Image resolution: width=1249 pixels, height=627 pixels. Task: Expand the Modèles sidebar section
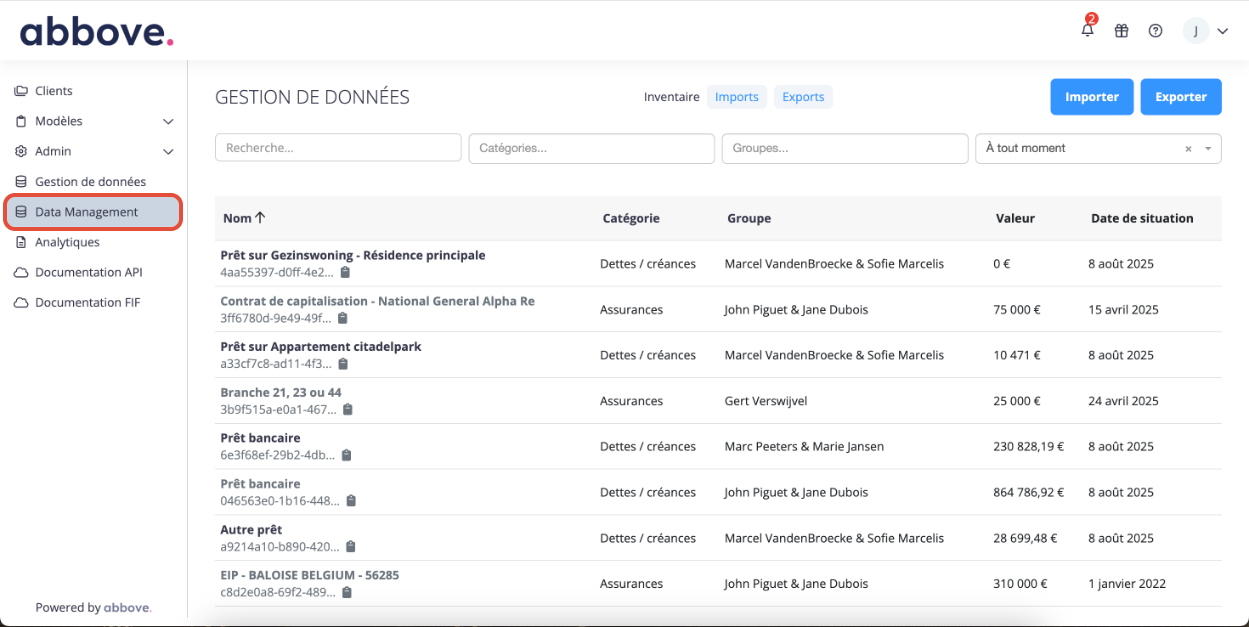click(x=168, y=122)
